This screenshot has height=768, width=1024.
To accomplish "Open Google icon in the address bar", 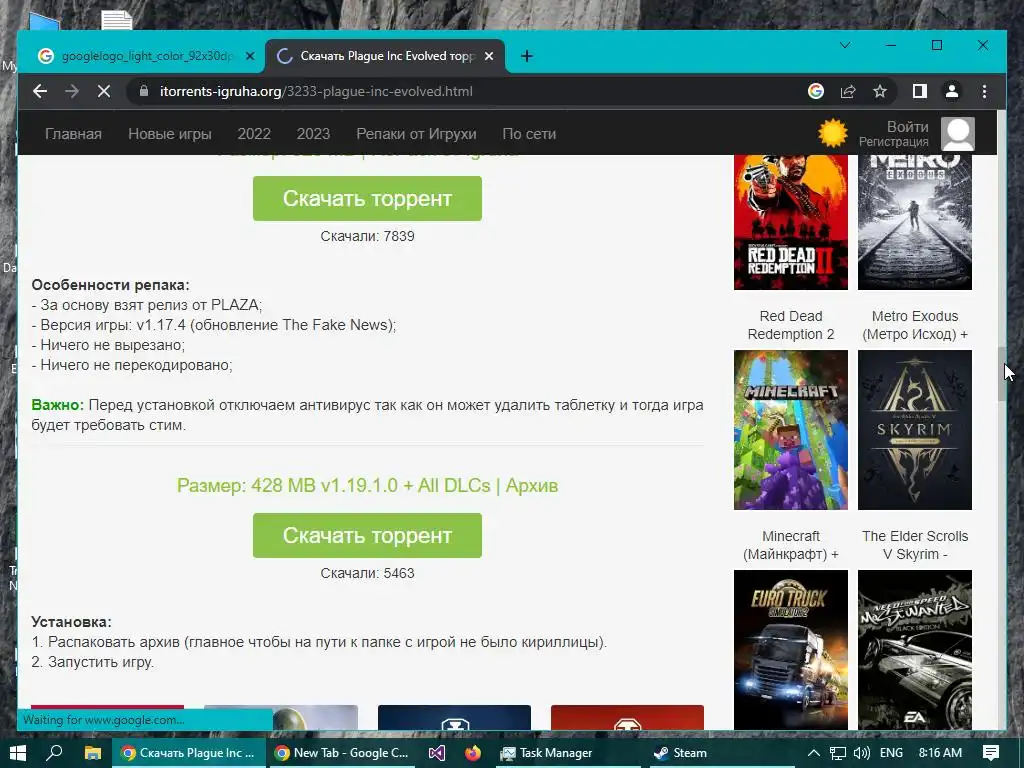I will click(816, 91).
